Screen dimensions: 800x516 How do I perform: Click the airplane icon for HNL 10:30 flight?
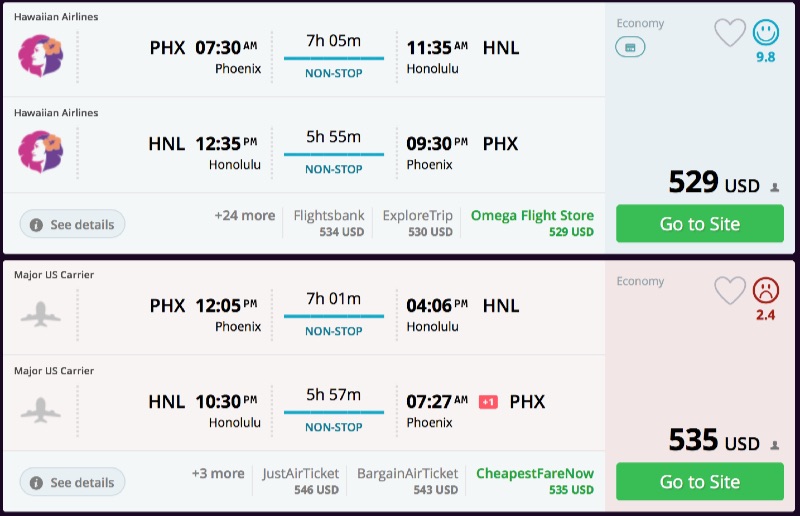pyautogui.click(x=40, y=409)
